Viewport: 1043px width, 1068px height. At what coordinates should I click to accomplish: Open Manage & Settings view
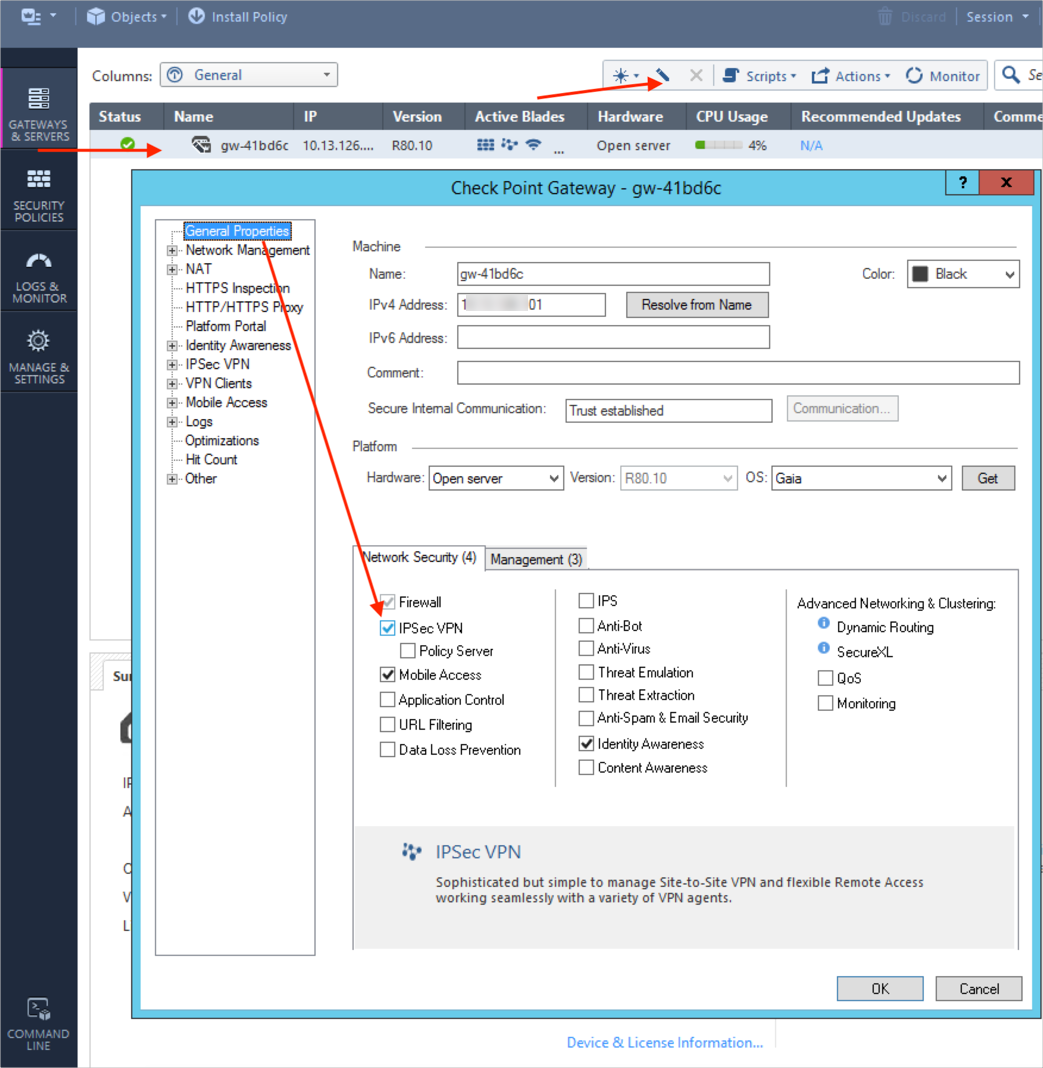38,356
